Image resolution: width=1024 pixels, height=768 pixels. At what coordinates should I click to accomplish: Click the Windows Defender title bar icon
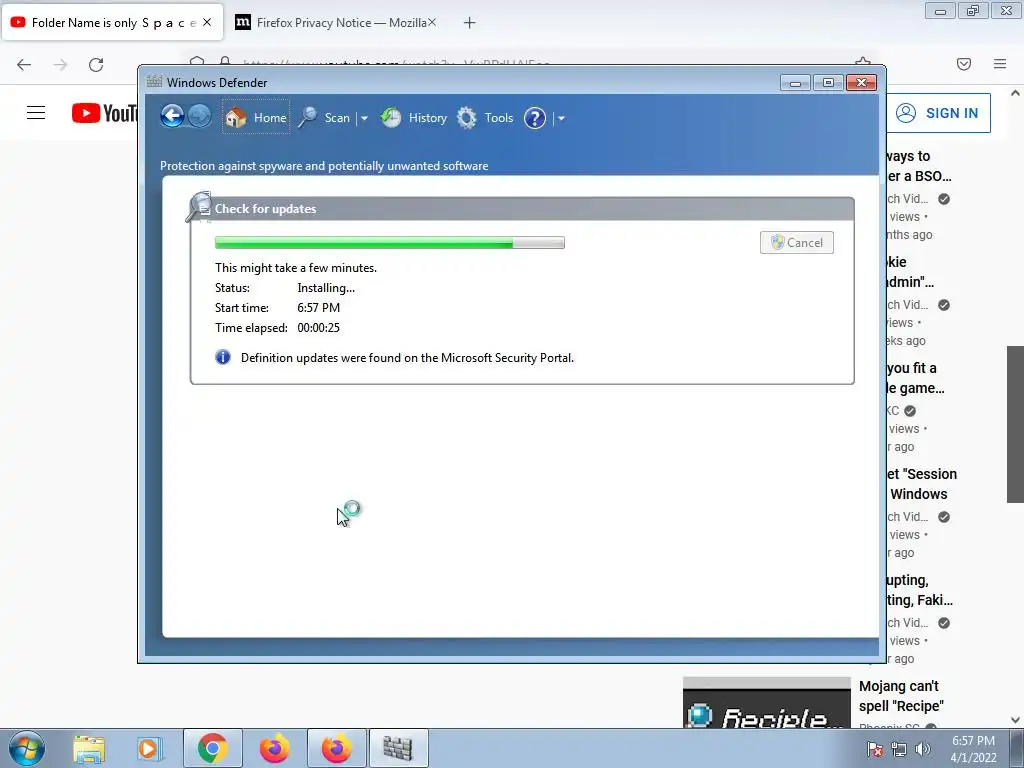(154, 82)
